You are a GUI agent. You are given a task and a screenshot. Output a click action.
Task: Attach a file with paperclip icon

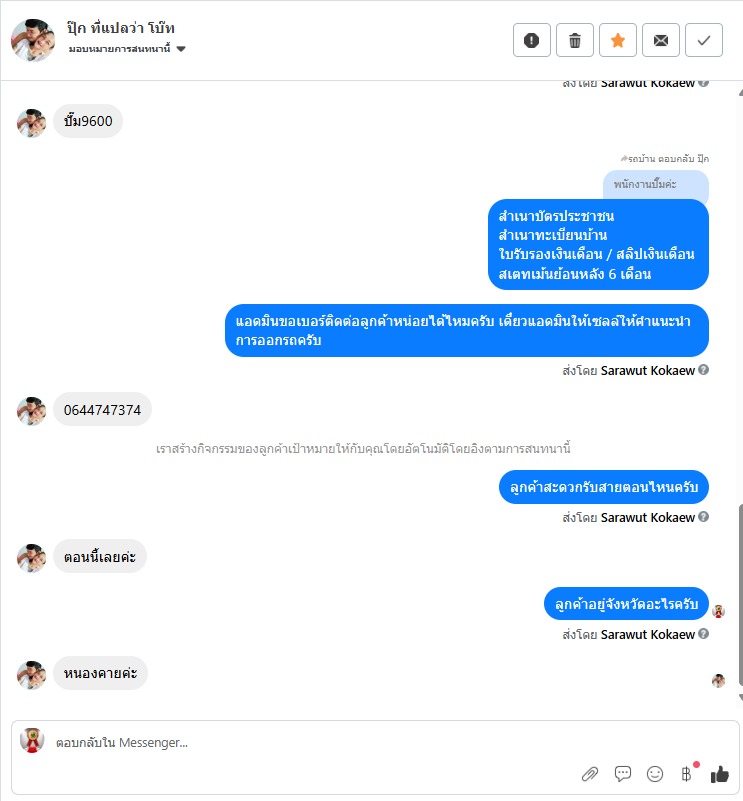click(x=590, y=774)
